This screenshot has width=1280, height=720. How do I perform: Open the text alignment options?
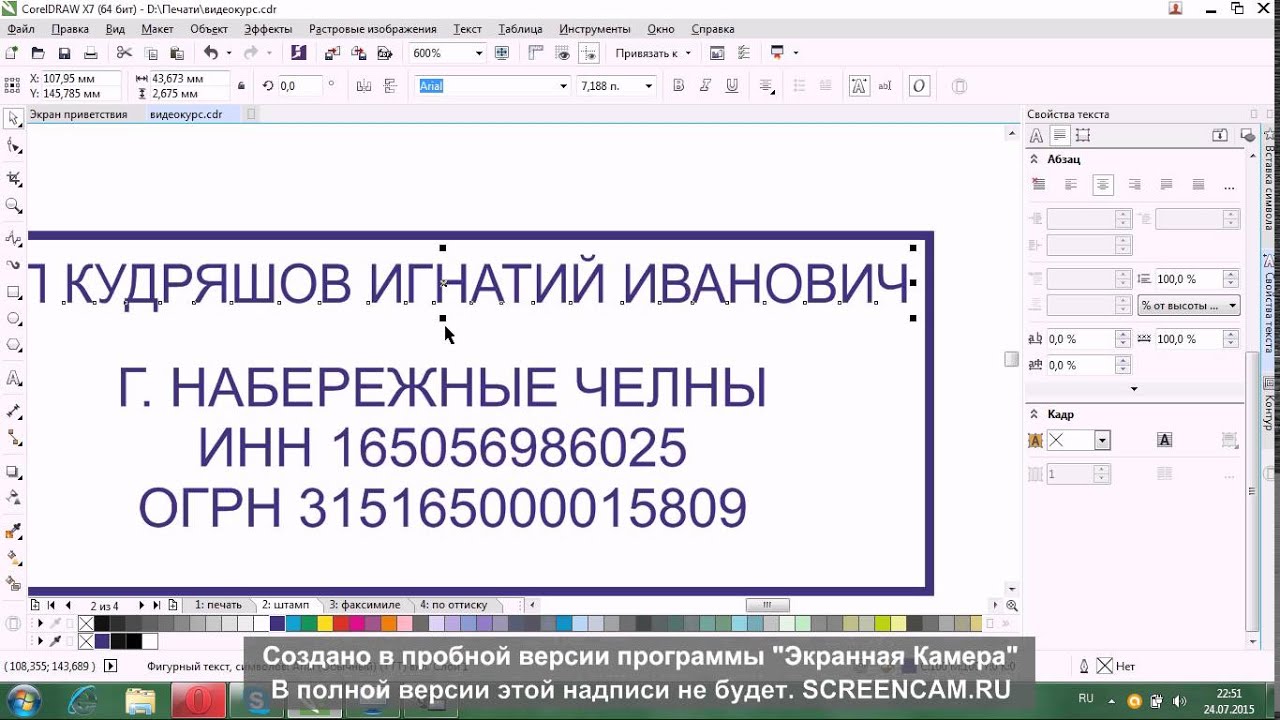click(x=767, y=86)
